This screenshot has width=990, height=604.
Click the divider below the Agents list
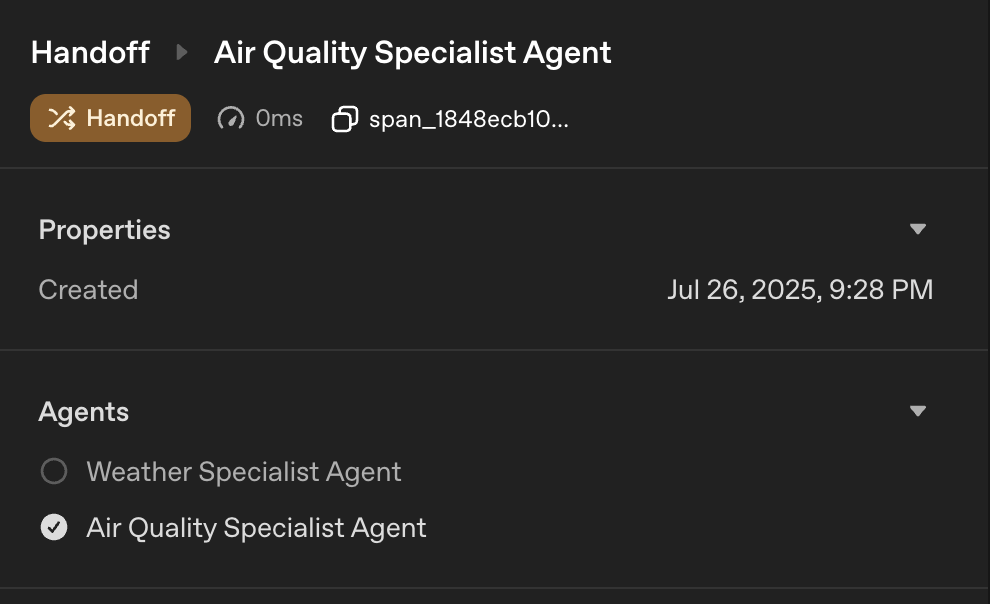click(495, 588)
